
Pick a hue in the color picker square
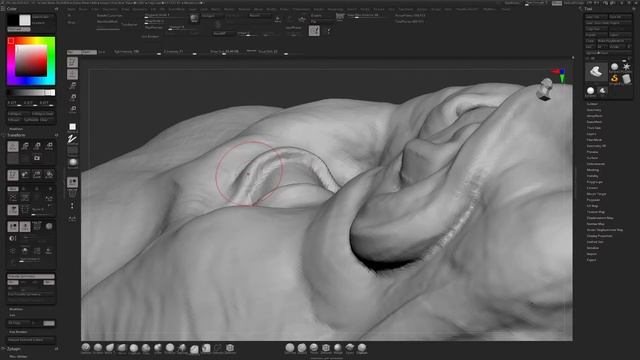click(31, 61)
